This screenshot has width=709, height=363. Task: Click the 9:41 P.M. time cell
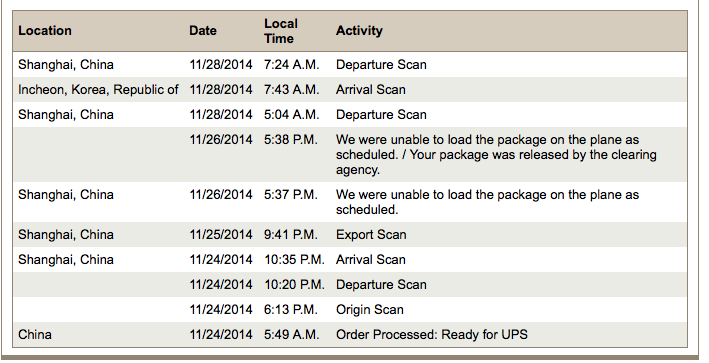291,235
